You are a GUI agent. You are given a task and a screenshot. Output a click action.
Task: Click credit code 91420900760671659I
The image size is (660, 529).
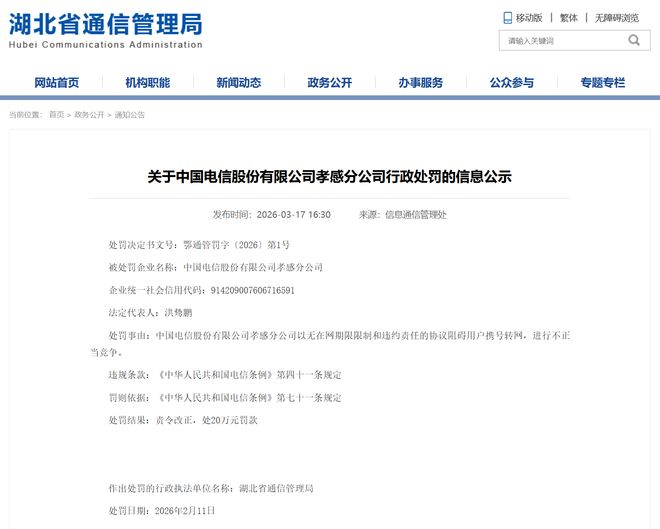(253, 290)
